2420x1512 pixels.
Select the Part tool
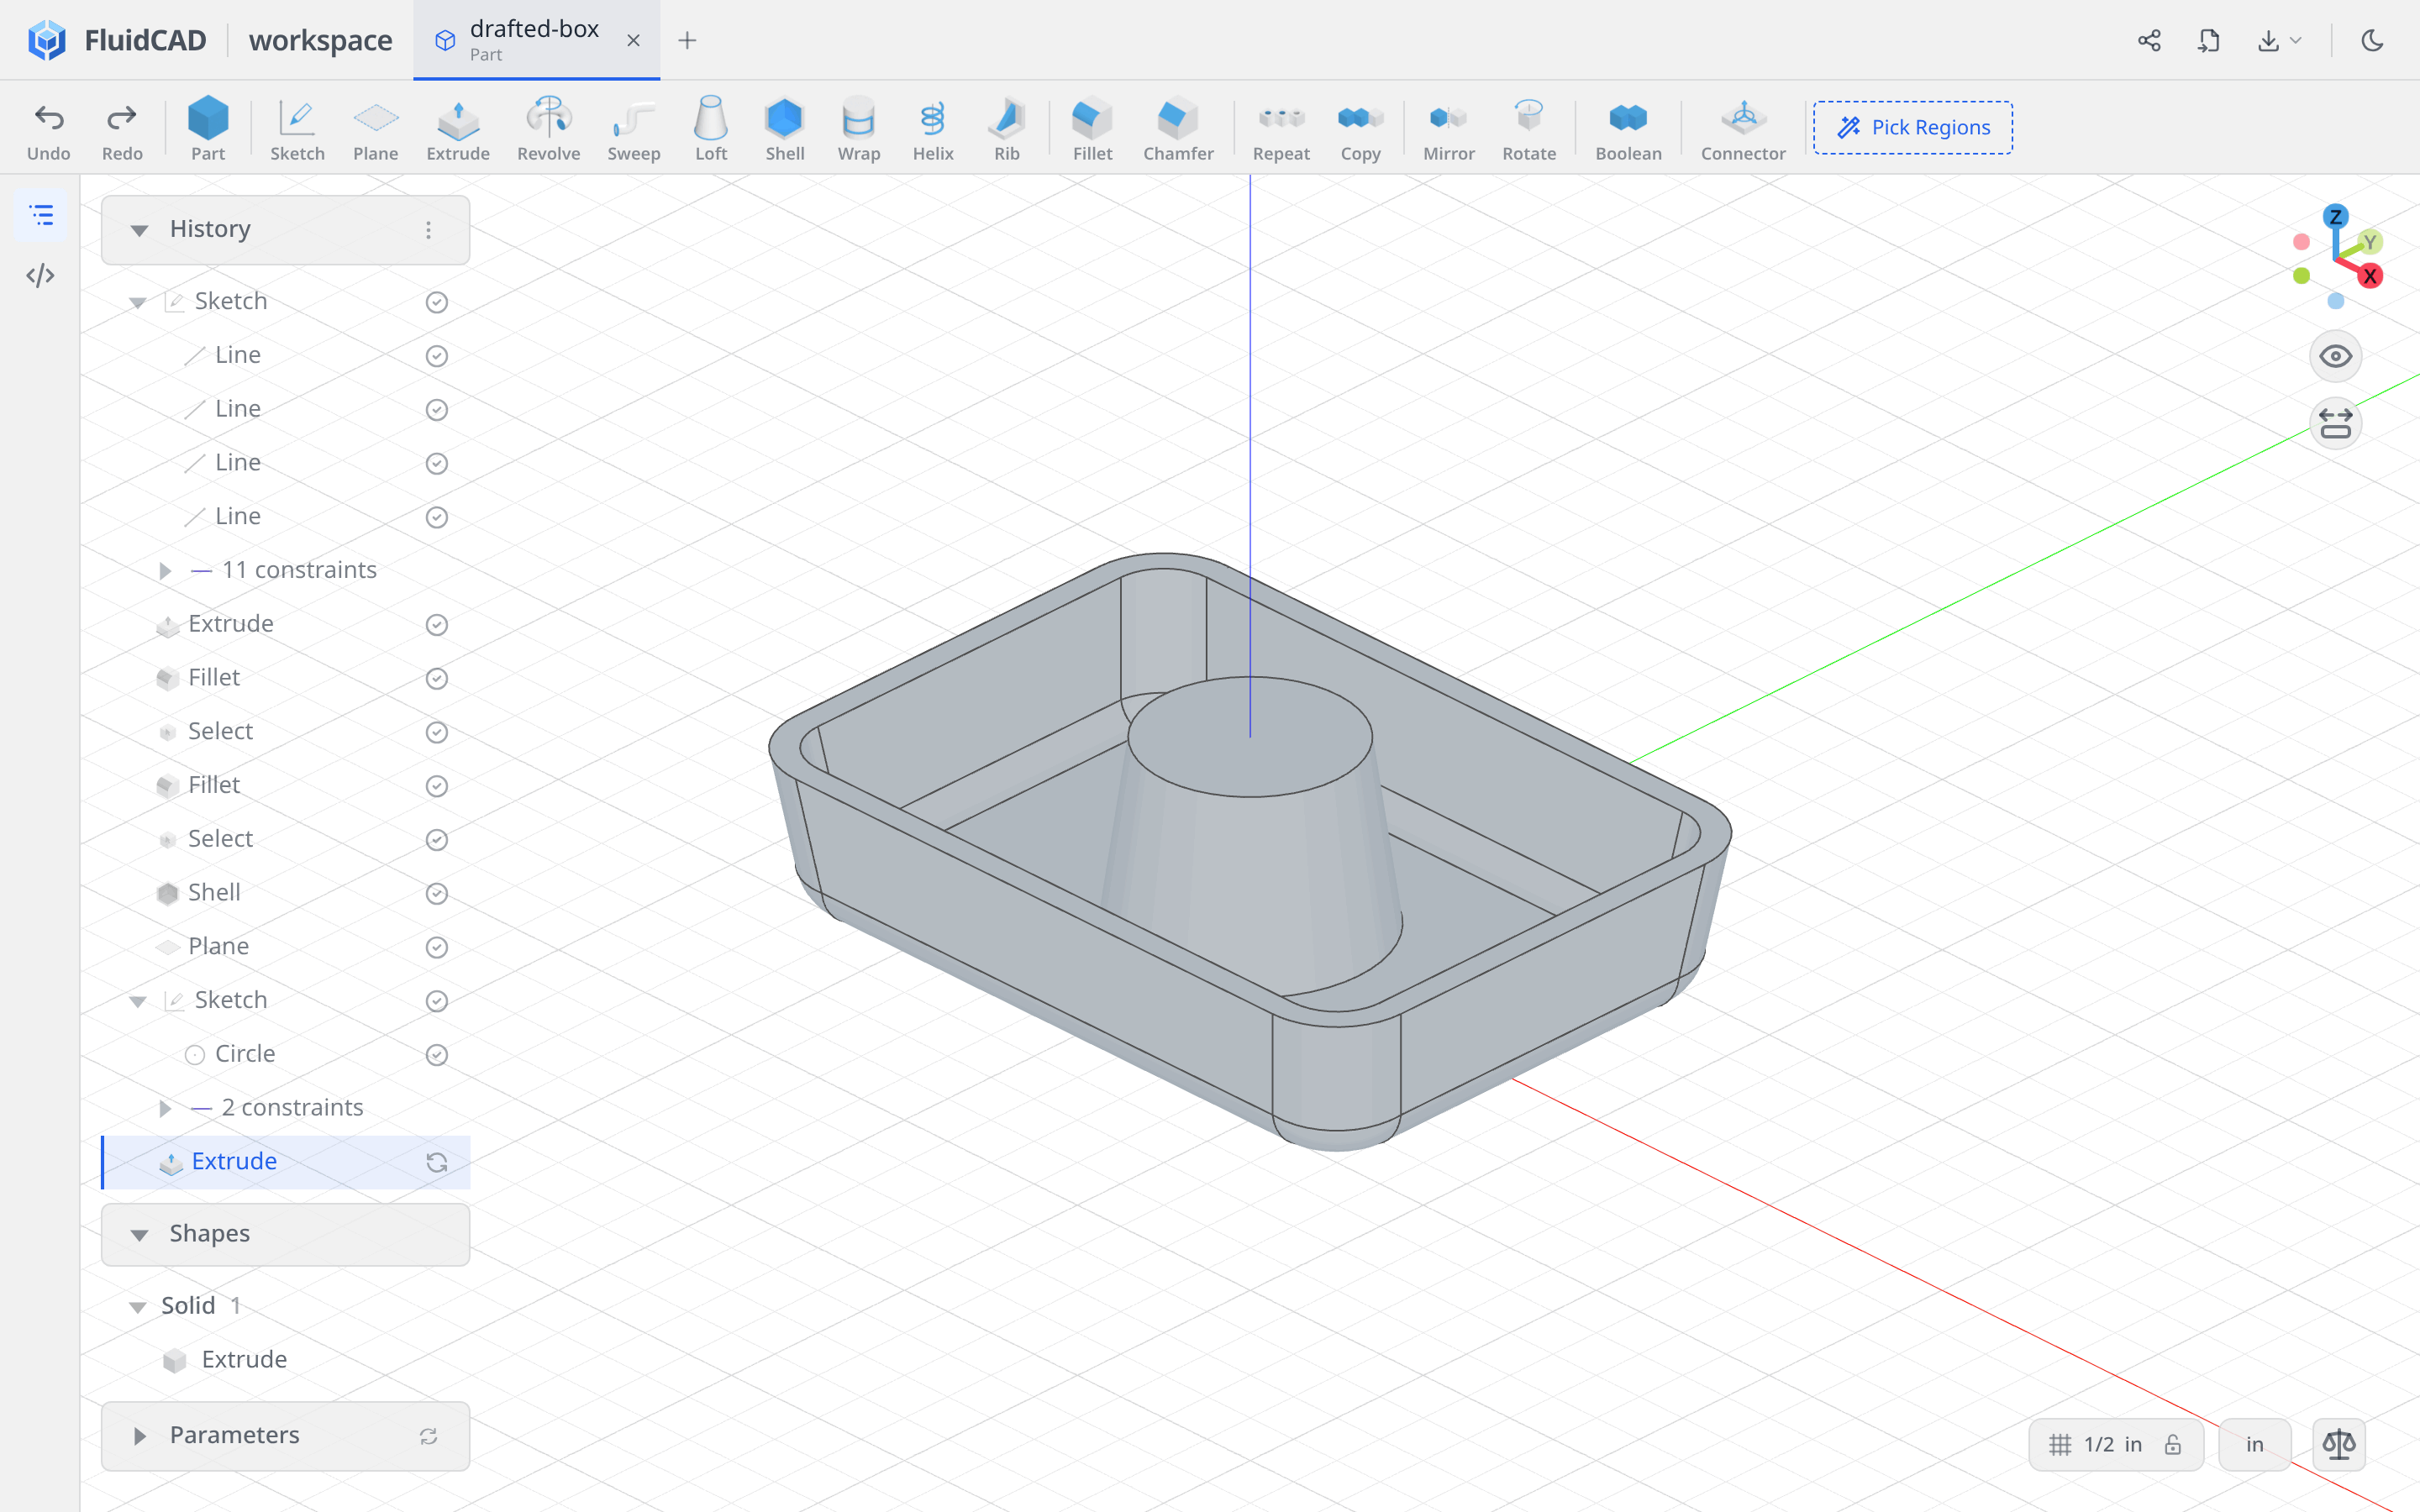(208, 129)
